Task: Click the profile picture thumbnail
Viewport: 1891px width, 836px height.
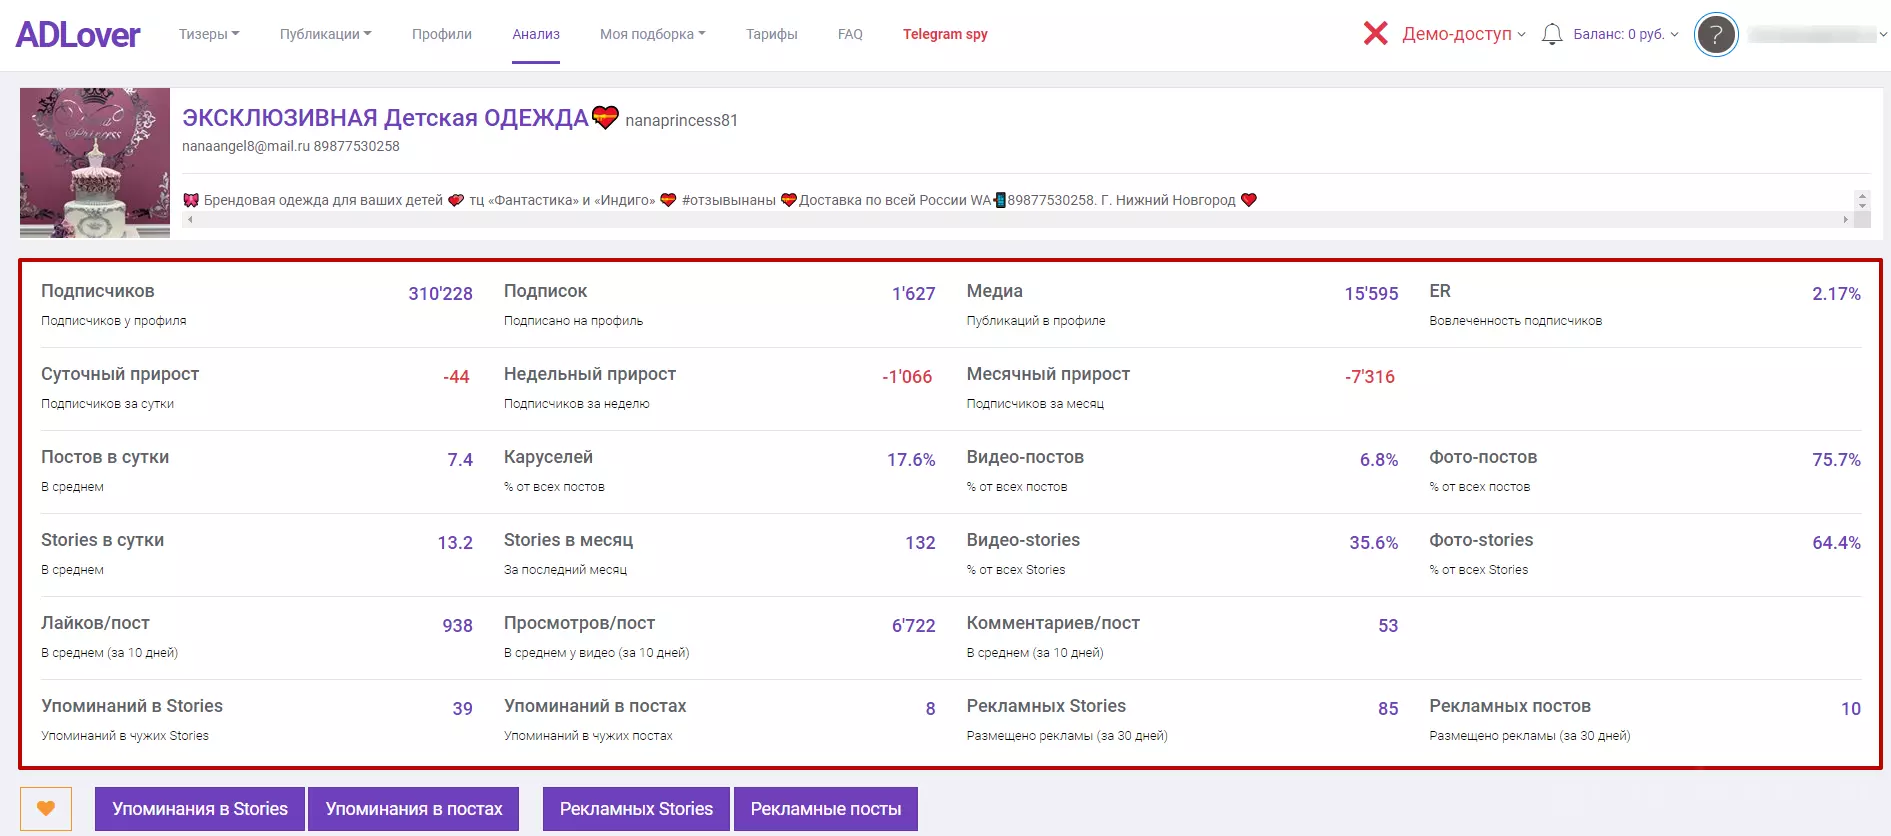Action: [x=95, y=163]
